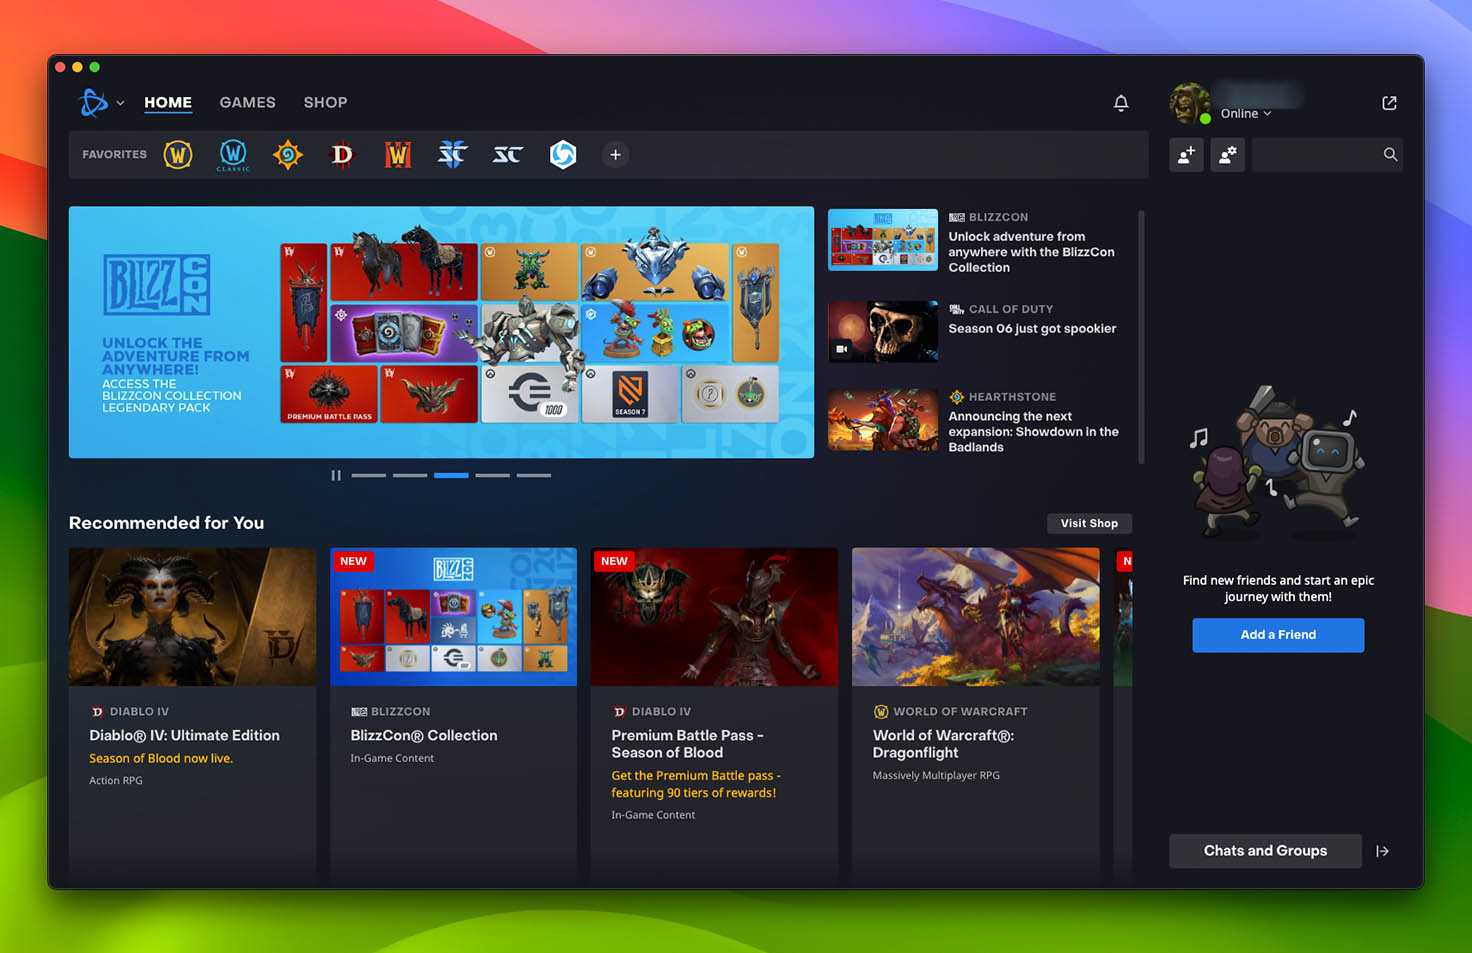Switch to the Games tab

pos(247,103)
